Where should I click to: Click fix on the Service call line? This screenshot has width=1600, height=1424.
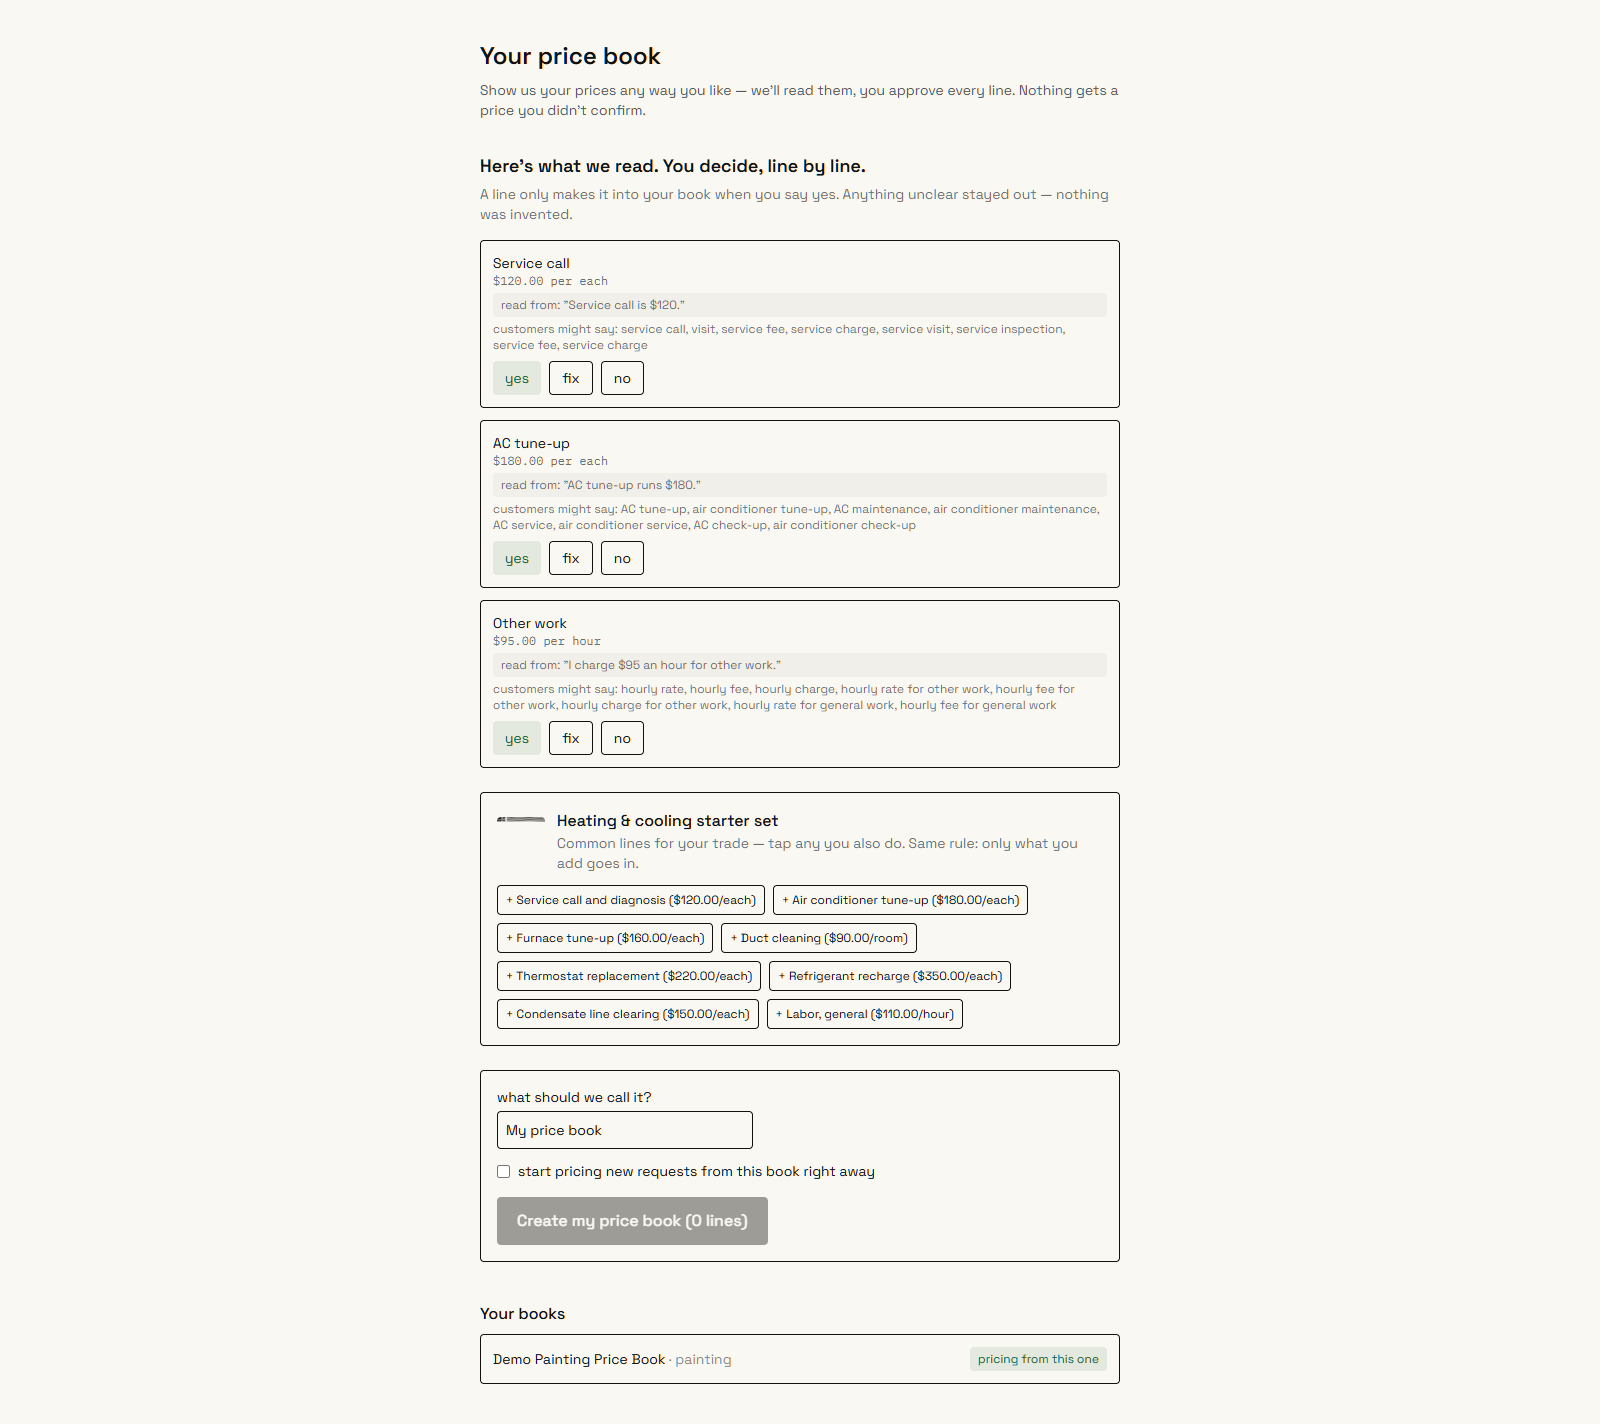571,378
